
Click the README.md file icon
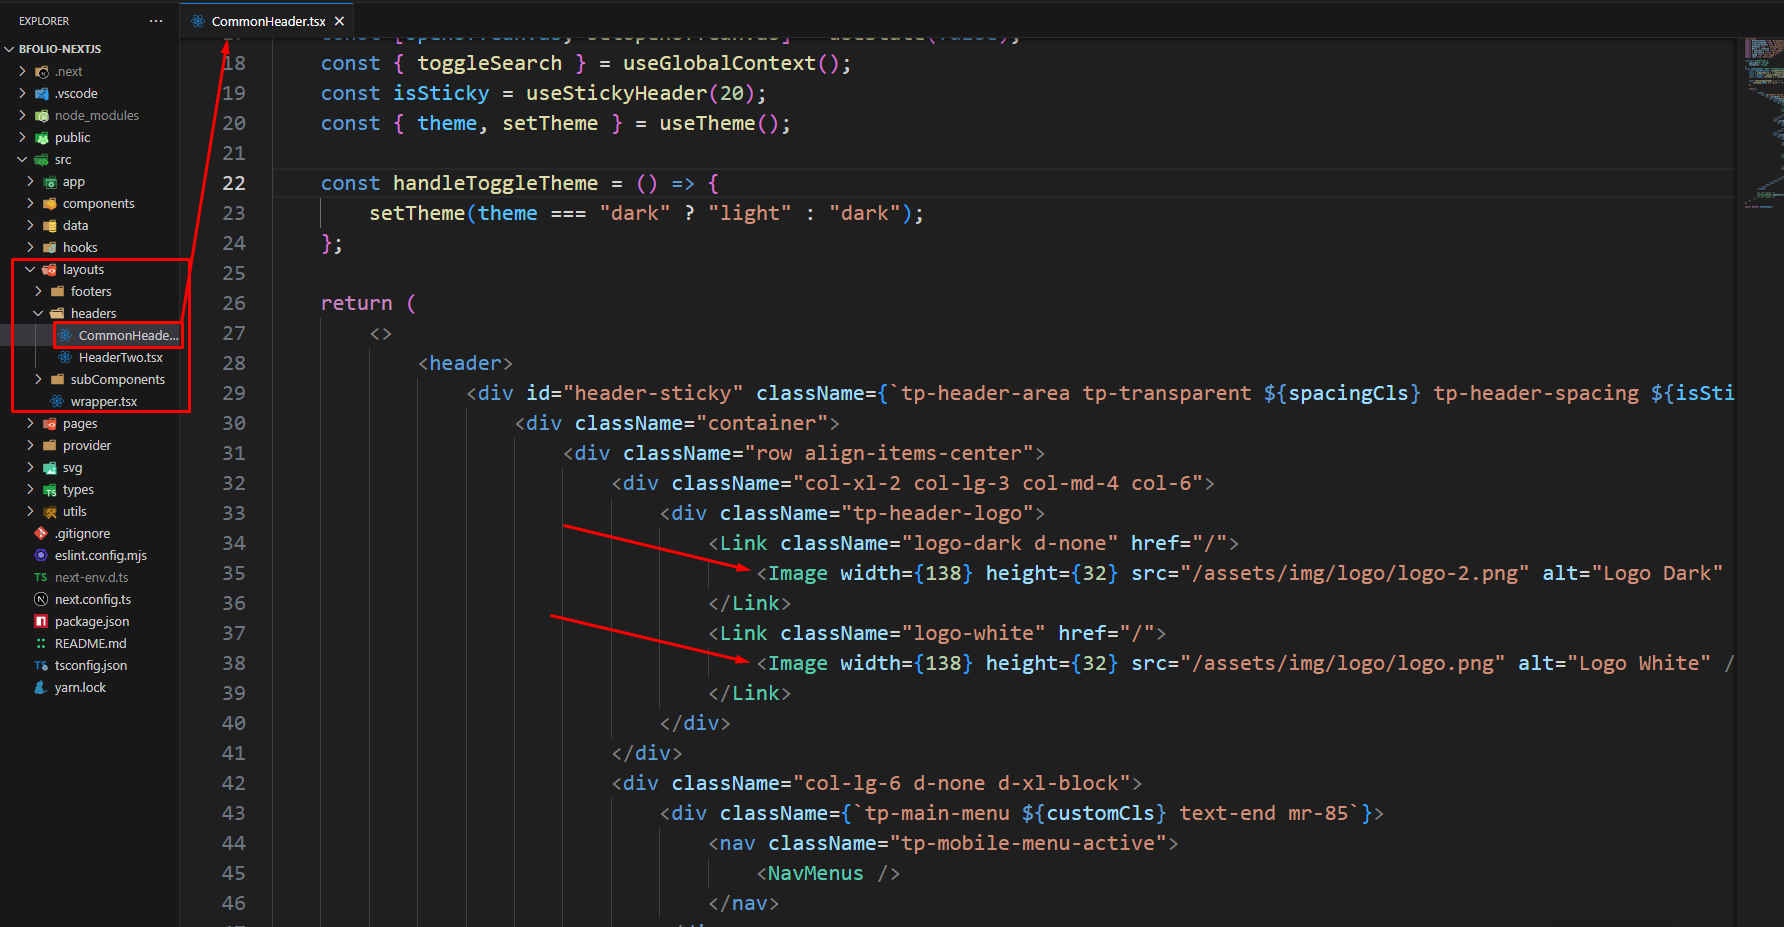(41, 644)
